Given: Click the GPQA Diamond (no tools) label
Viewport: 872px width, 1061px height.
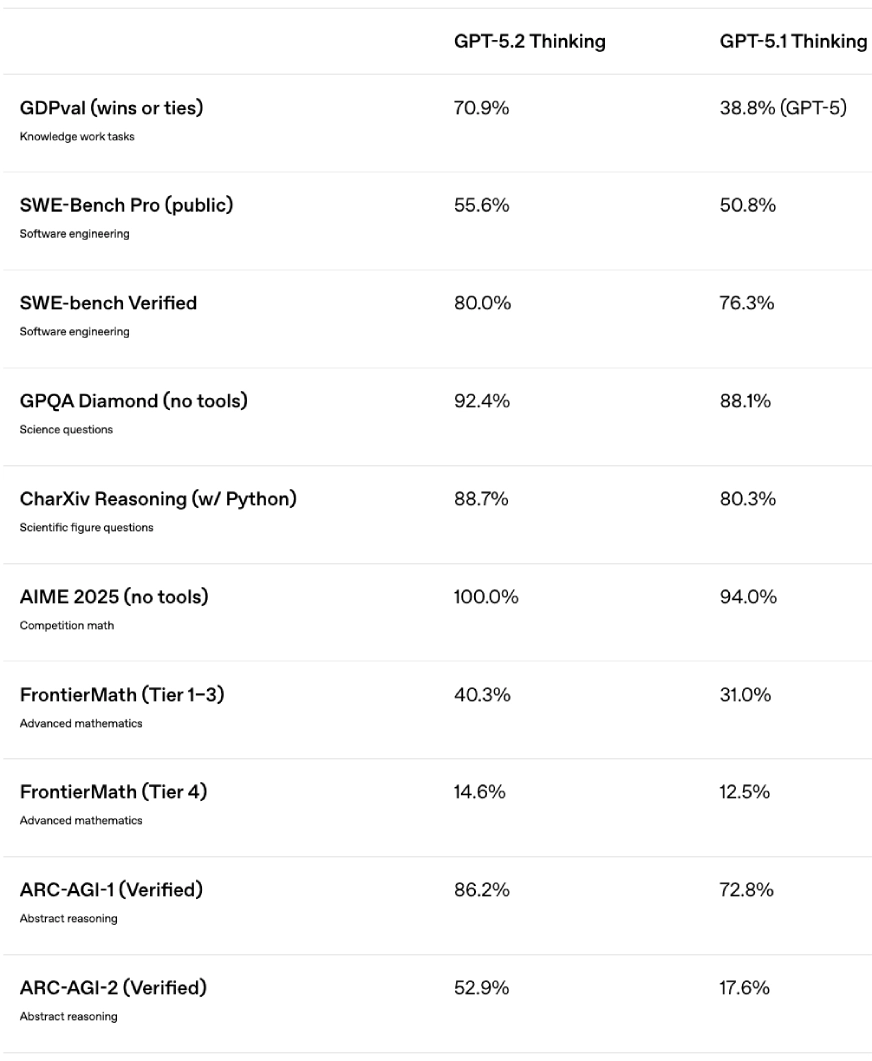Looking at the screenshot, I should pos(134,401).
